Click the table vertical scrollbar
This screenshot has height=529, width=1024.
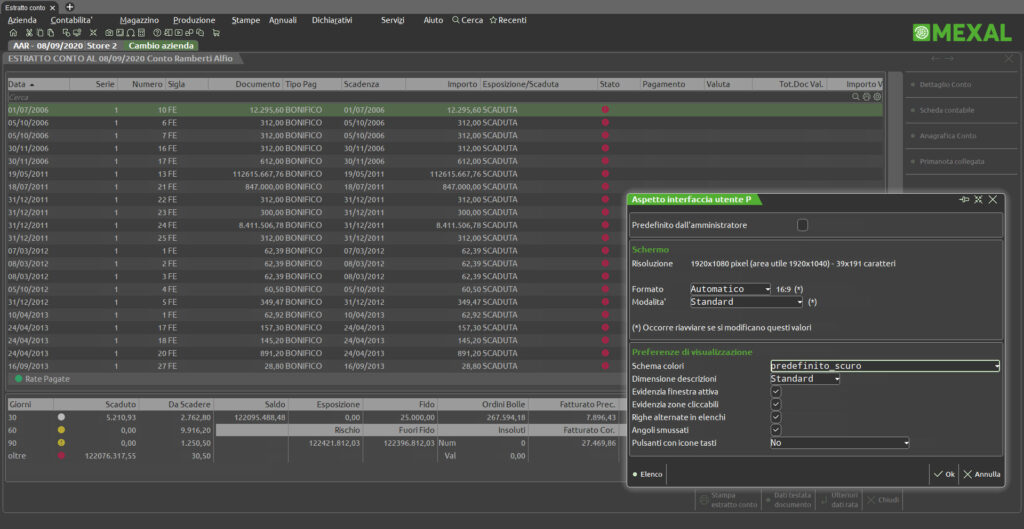pyautogui.click(x=895, y=229)
